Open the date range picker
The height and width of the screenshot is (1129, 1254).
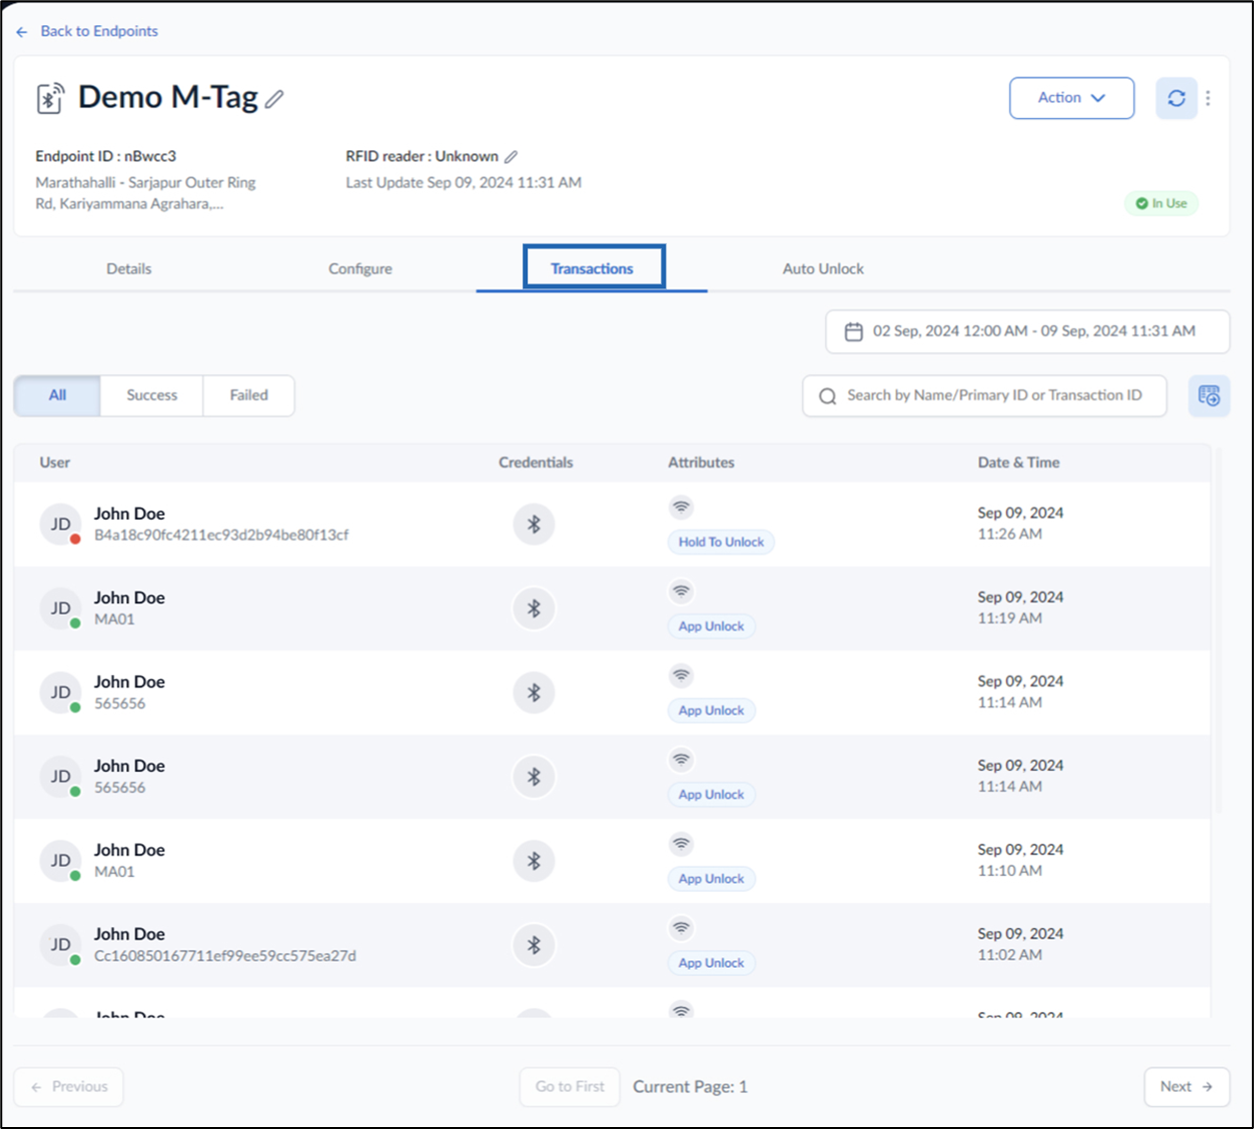tap(1027, 331)
